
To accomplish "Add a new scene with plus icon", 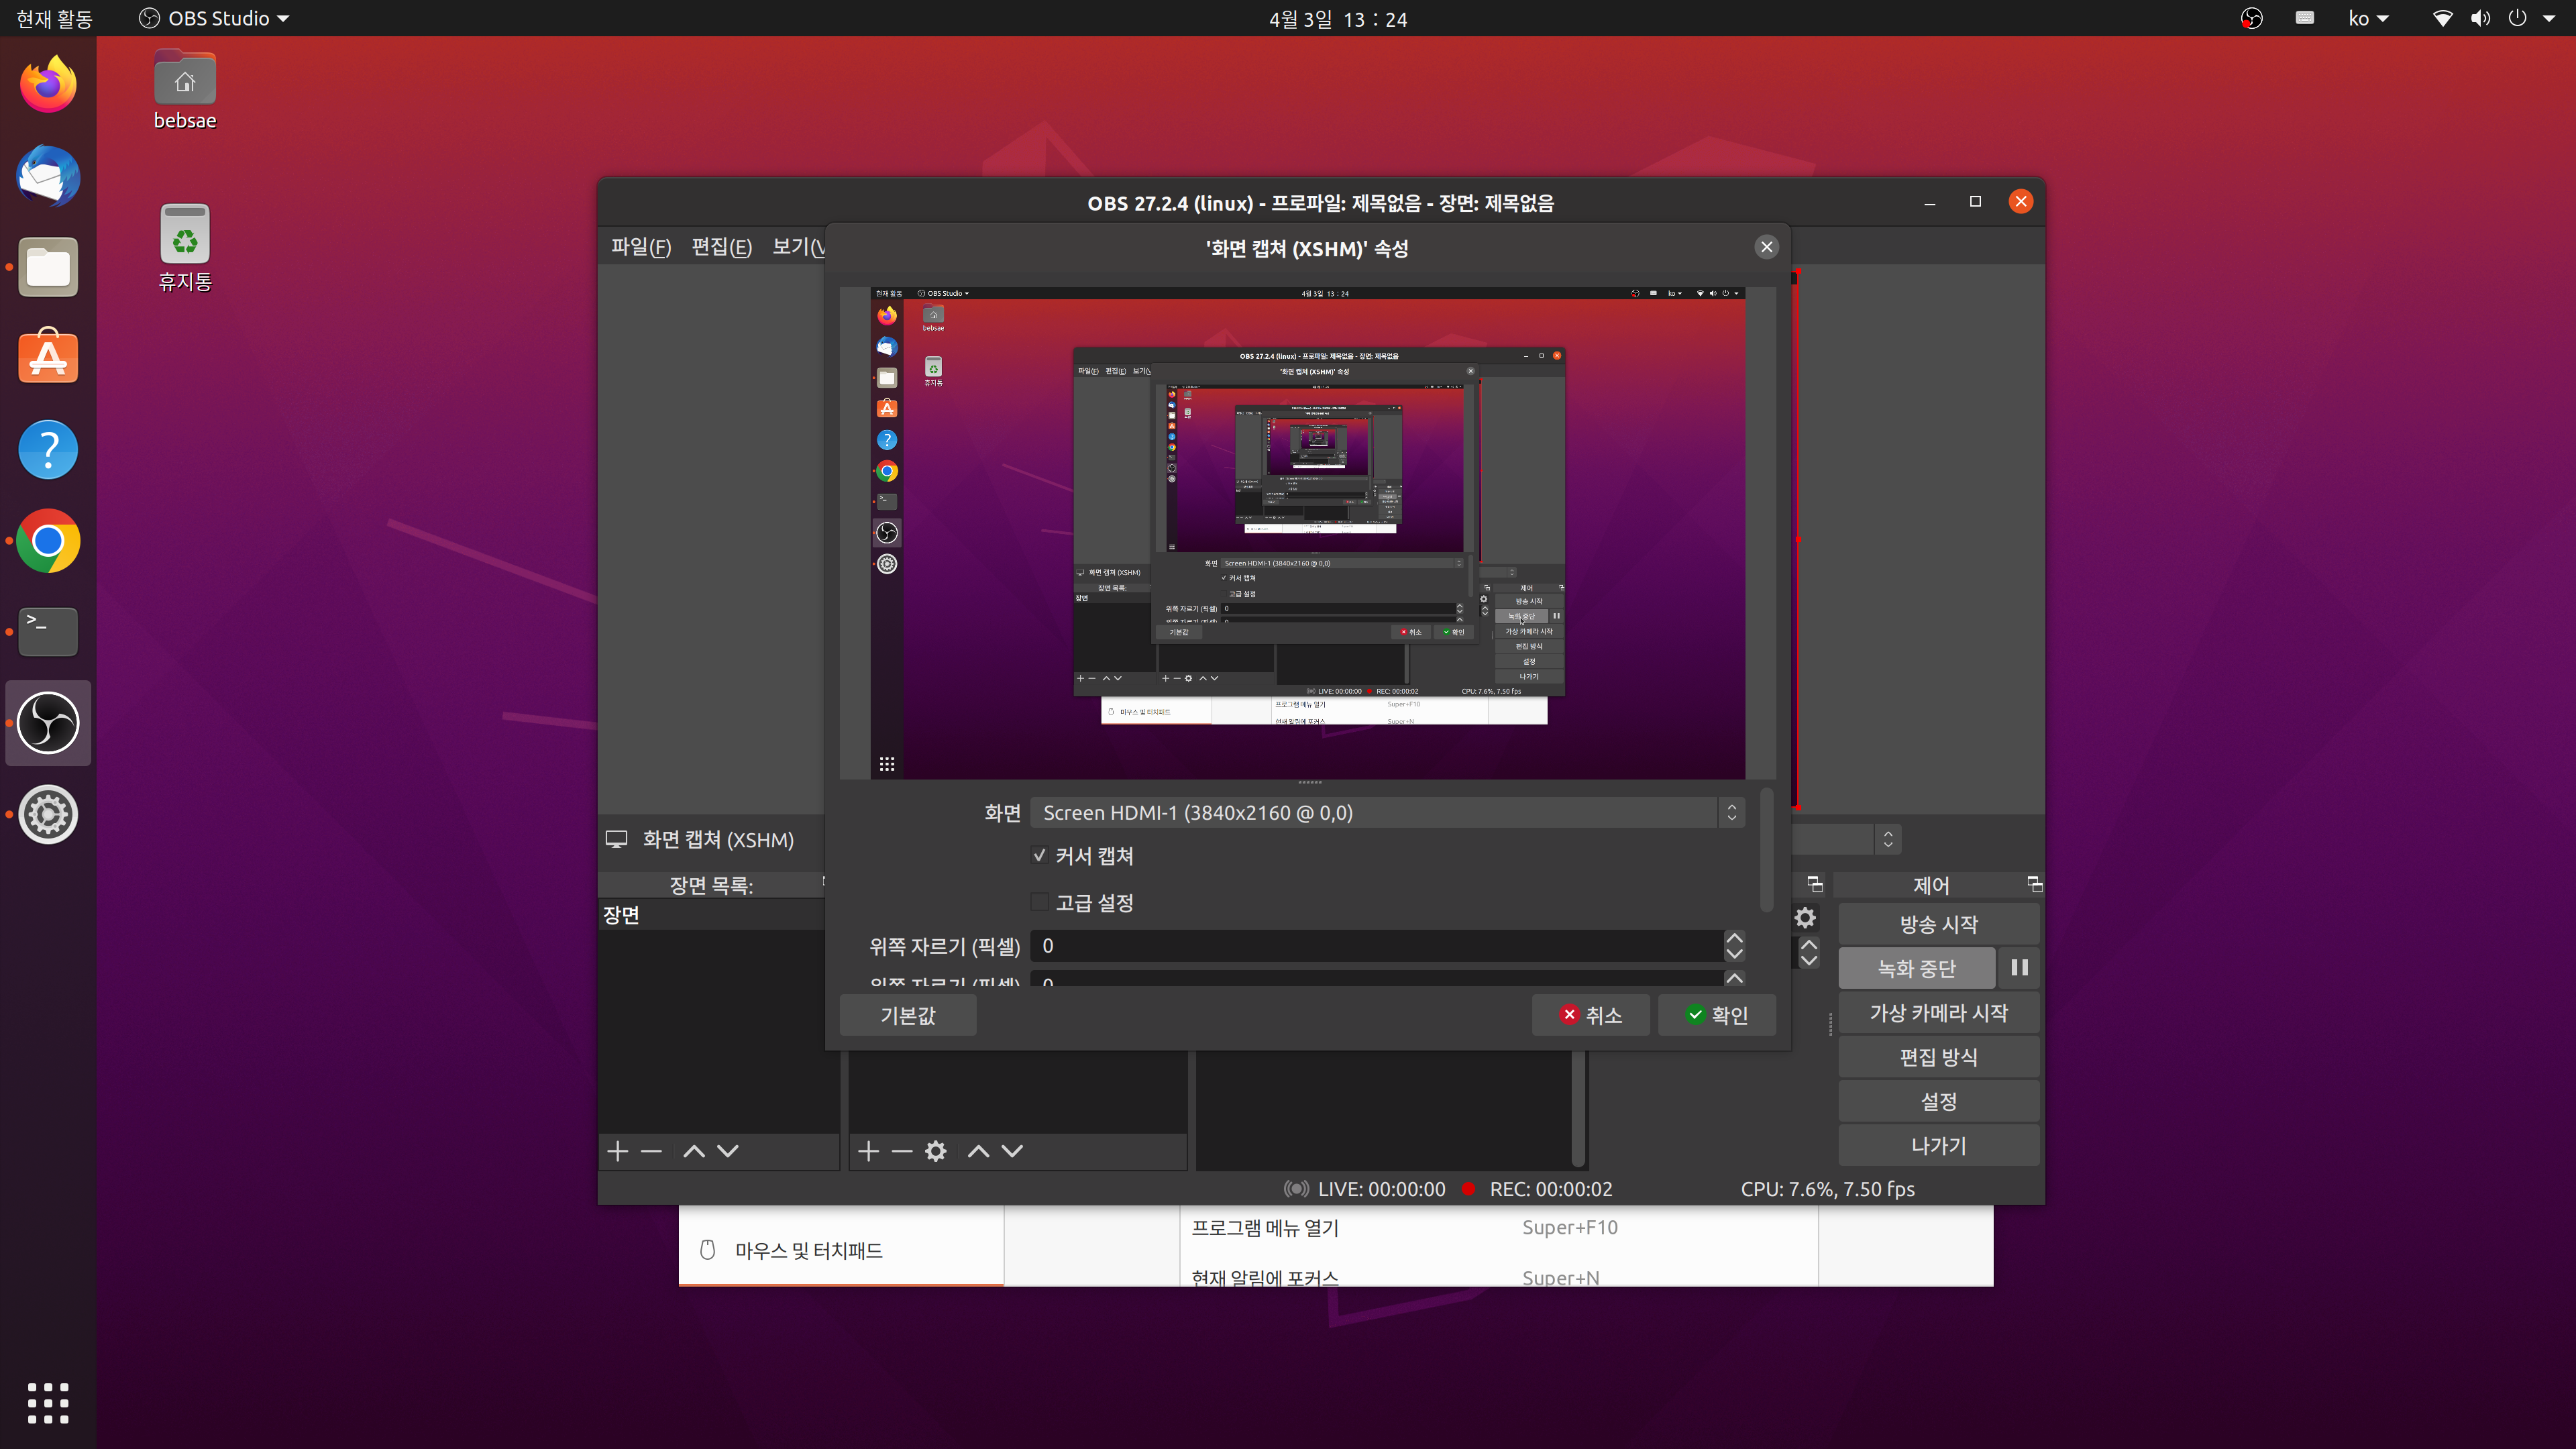I will pos(617,1151).
